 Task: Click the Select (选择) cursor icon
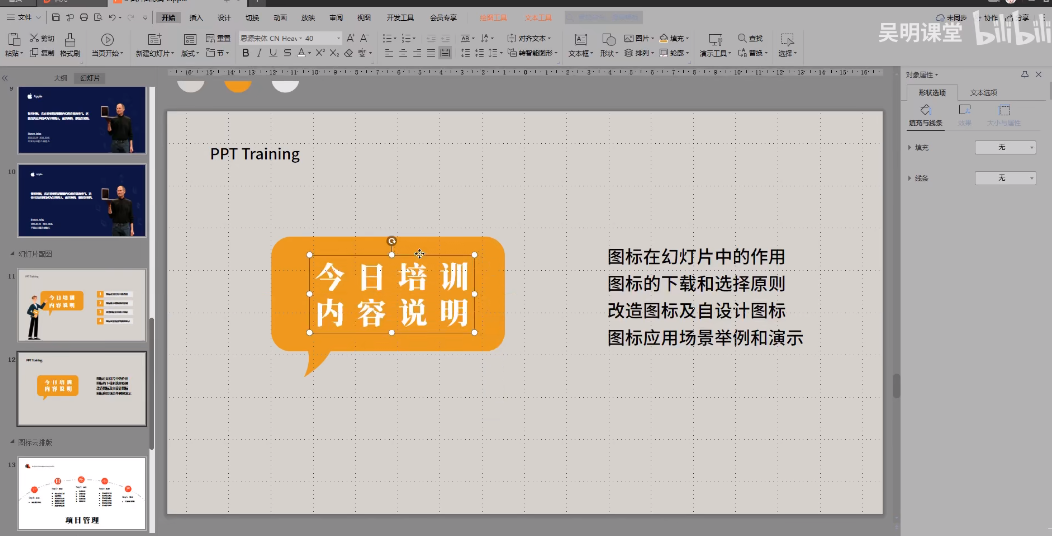(x=787, y=40)
